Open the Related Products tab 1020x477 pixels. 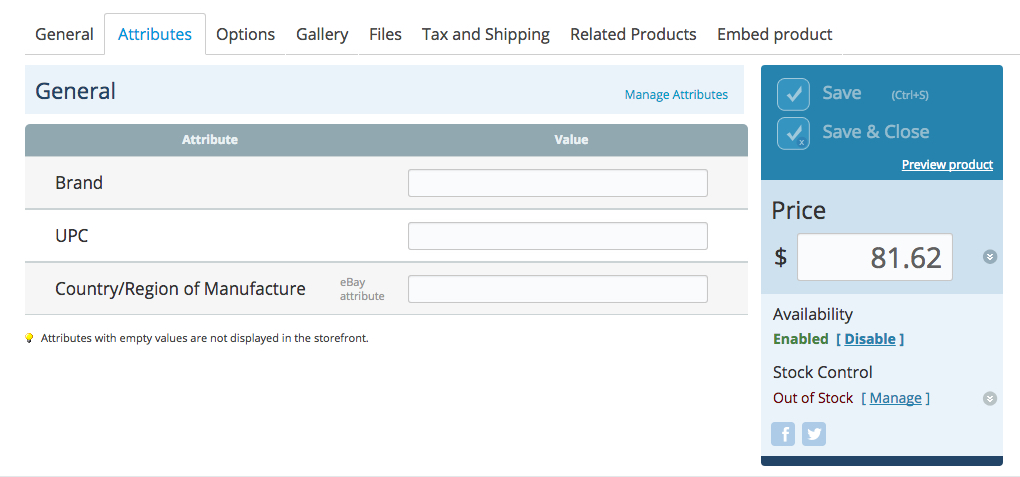(633, 34)
